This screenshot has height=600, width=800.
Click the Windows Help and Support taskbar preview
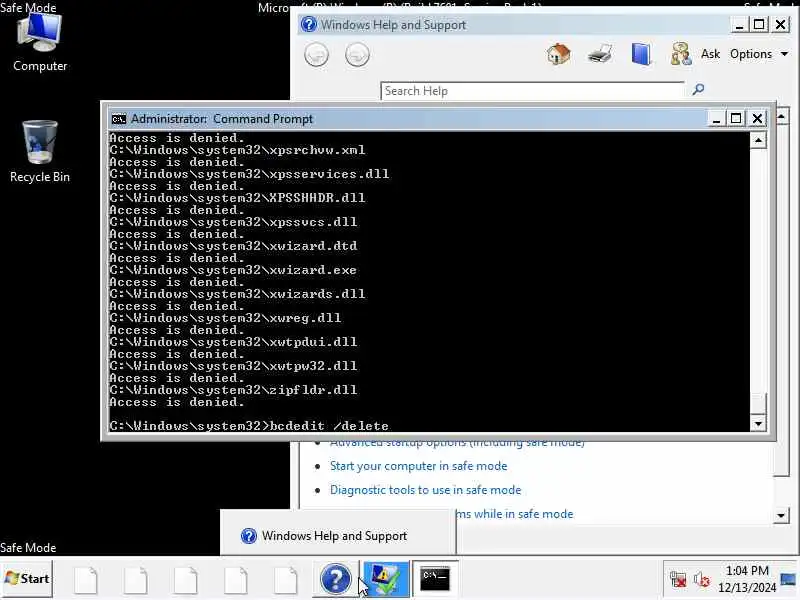click(338, 534)
